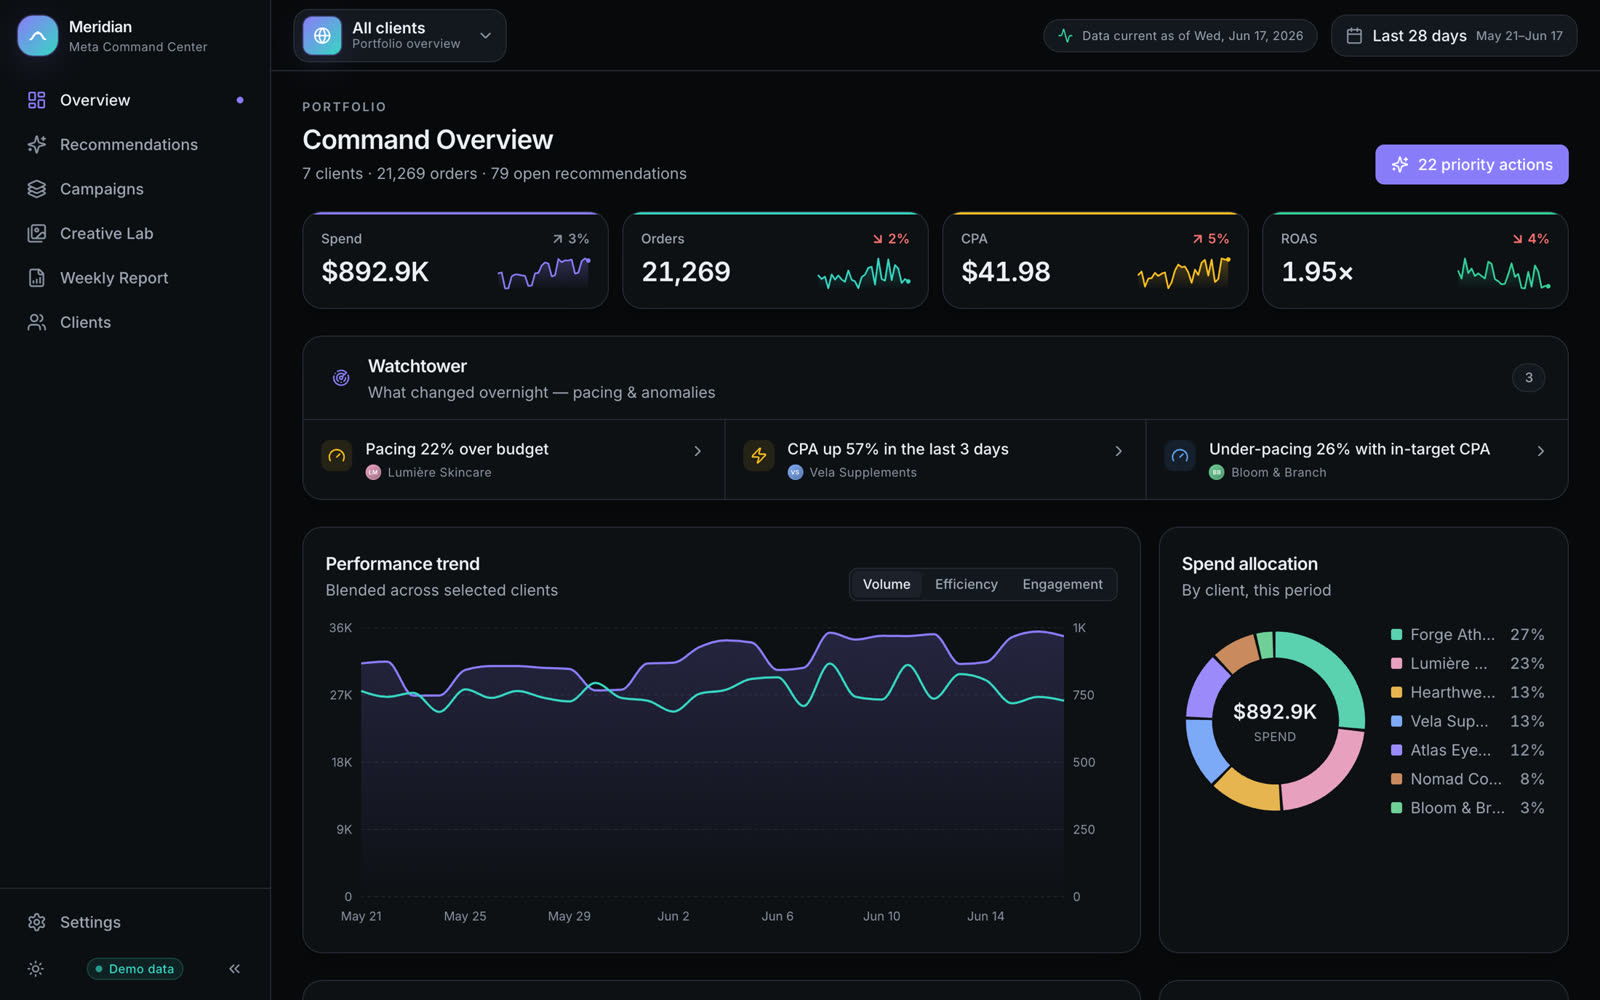This screenshot has height=1000, width=1600.
Task: Expand chevron on Vela Supplements CPA alert
Action: click(x=1119, y=451)
